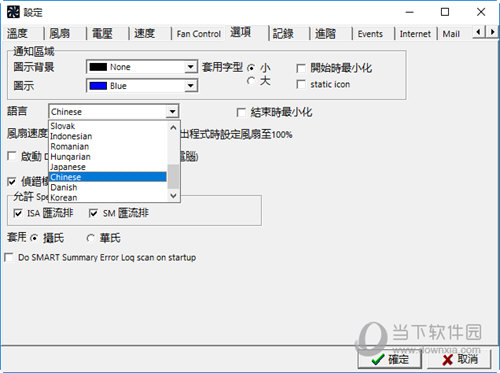Select small font radio 小

pyautogui.click(x=251, y=68)
